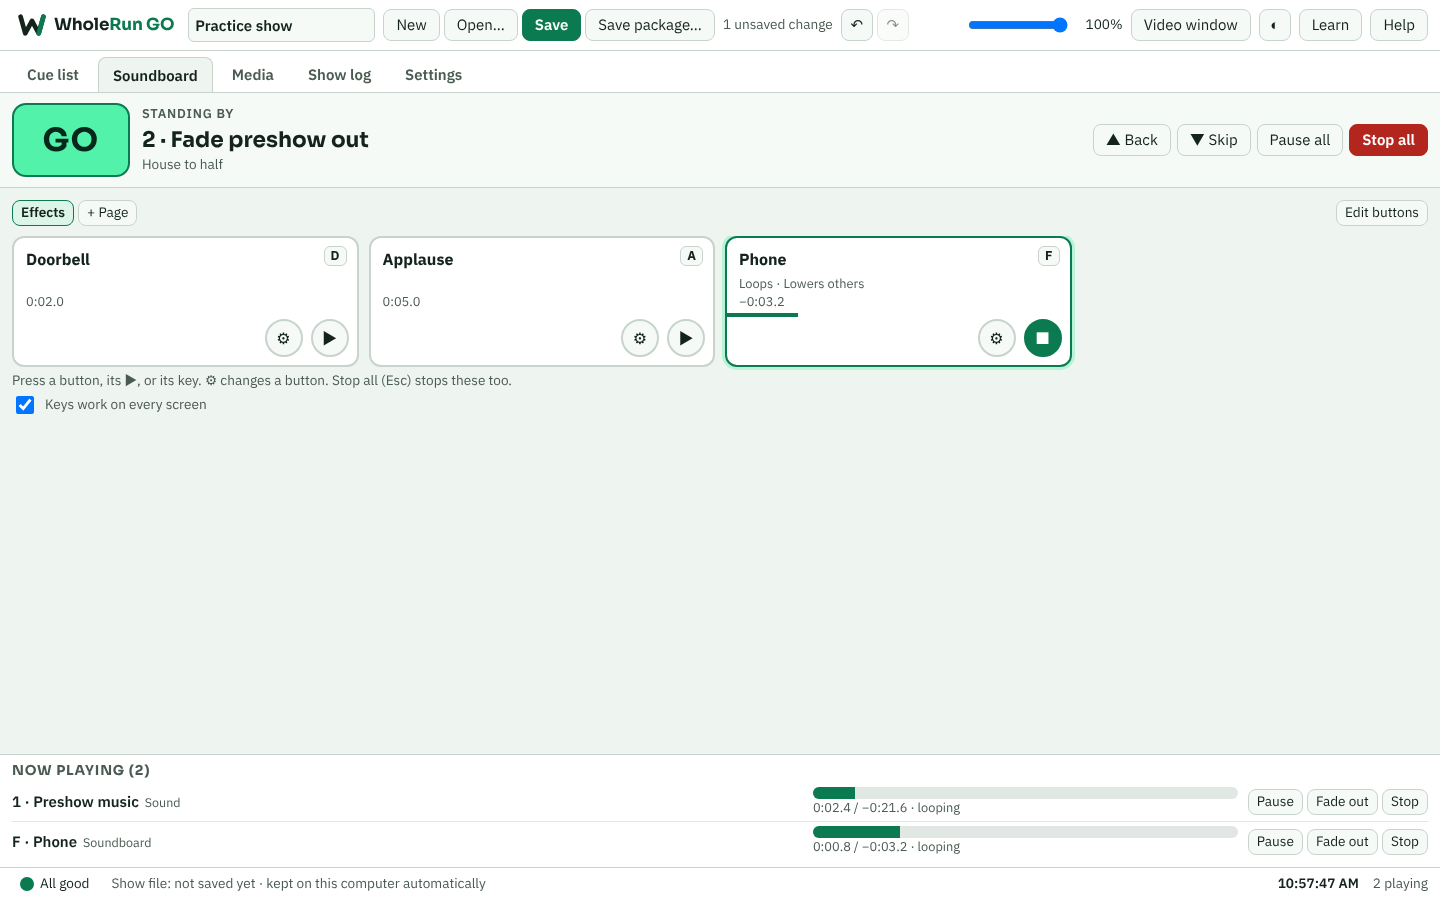This screenshot has height=900, width=1440.
Task: Click the F hotkey badge on Phone
Action: 1048,256
